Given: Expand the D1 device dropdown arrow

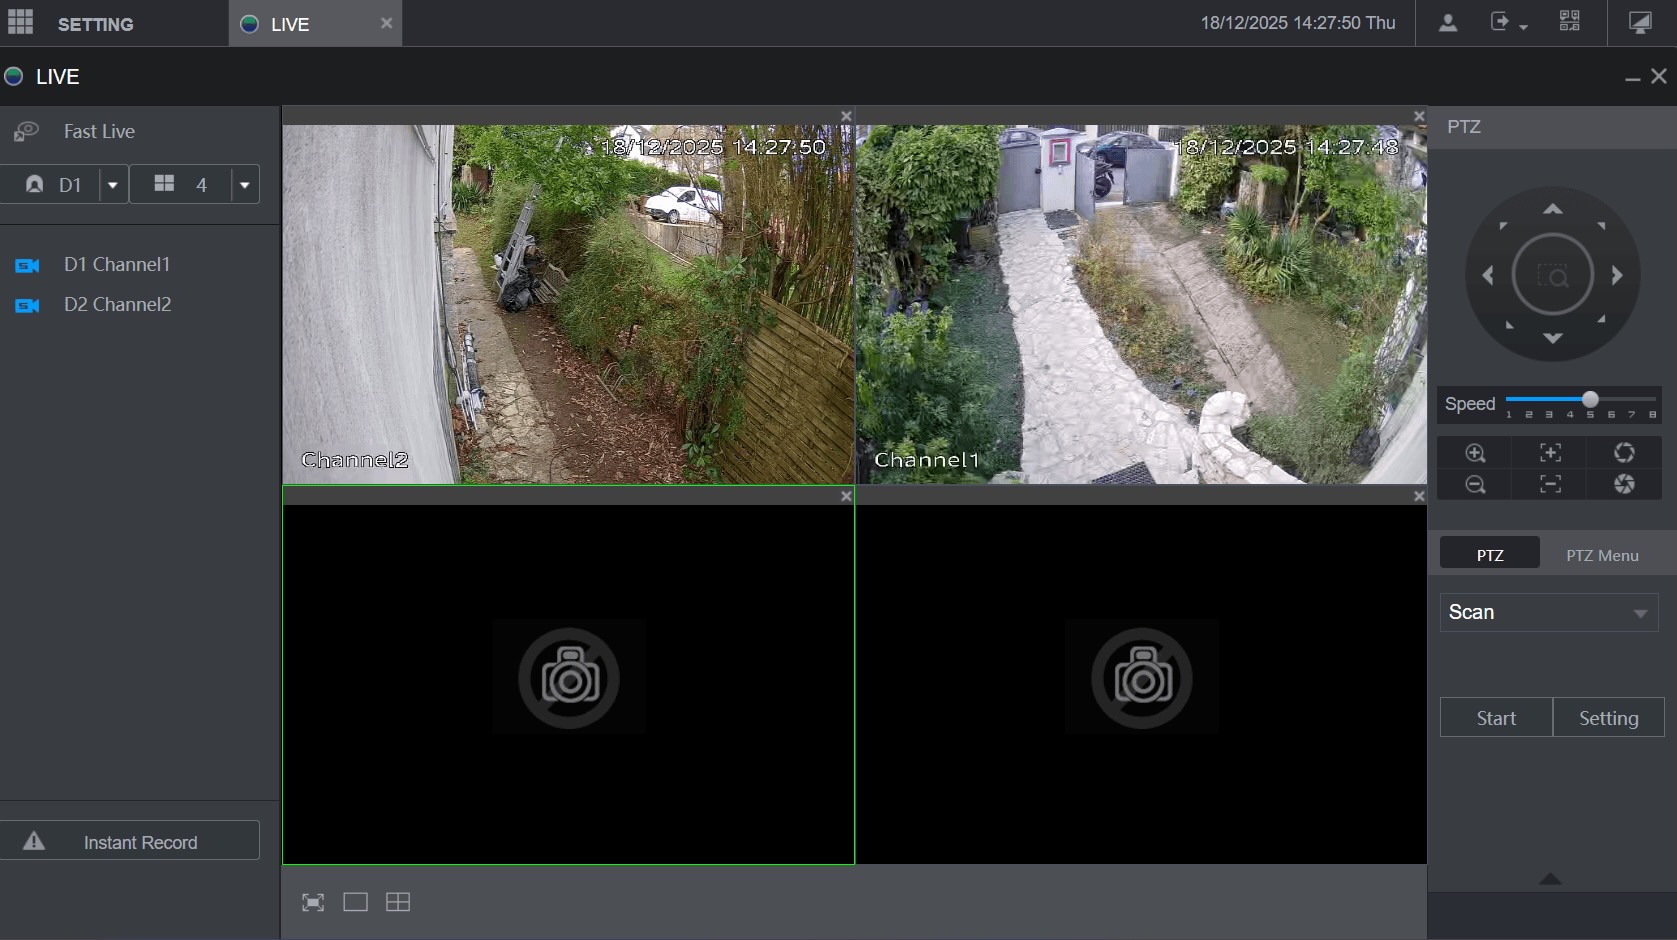Looking at the screenshot, I should tap(113, 185).
